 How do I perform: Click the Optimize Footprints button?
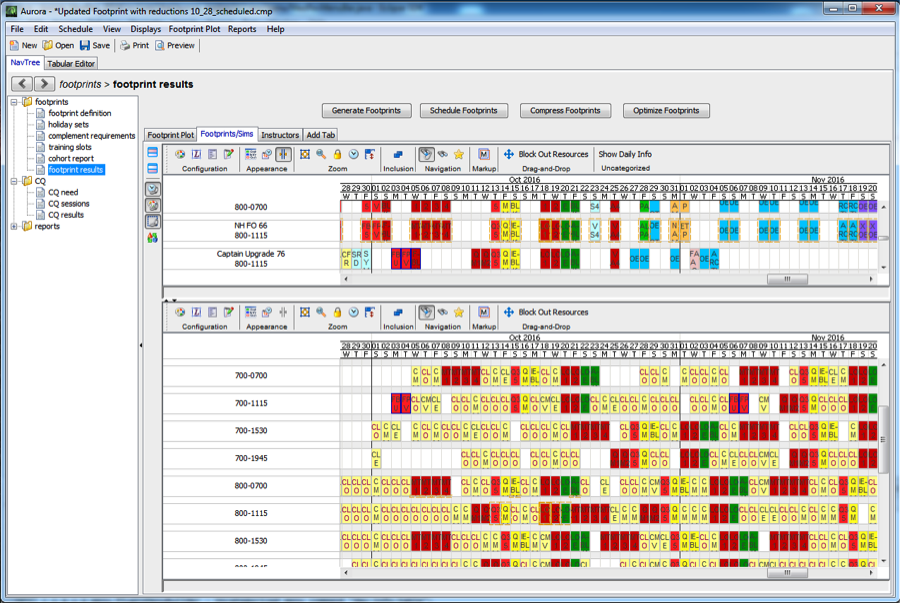[x=666, y=110]
